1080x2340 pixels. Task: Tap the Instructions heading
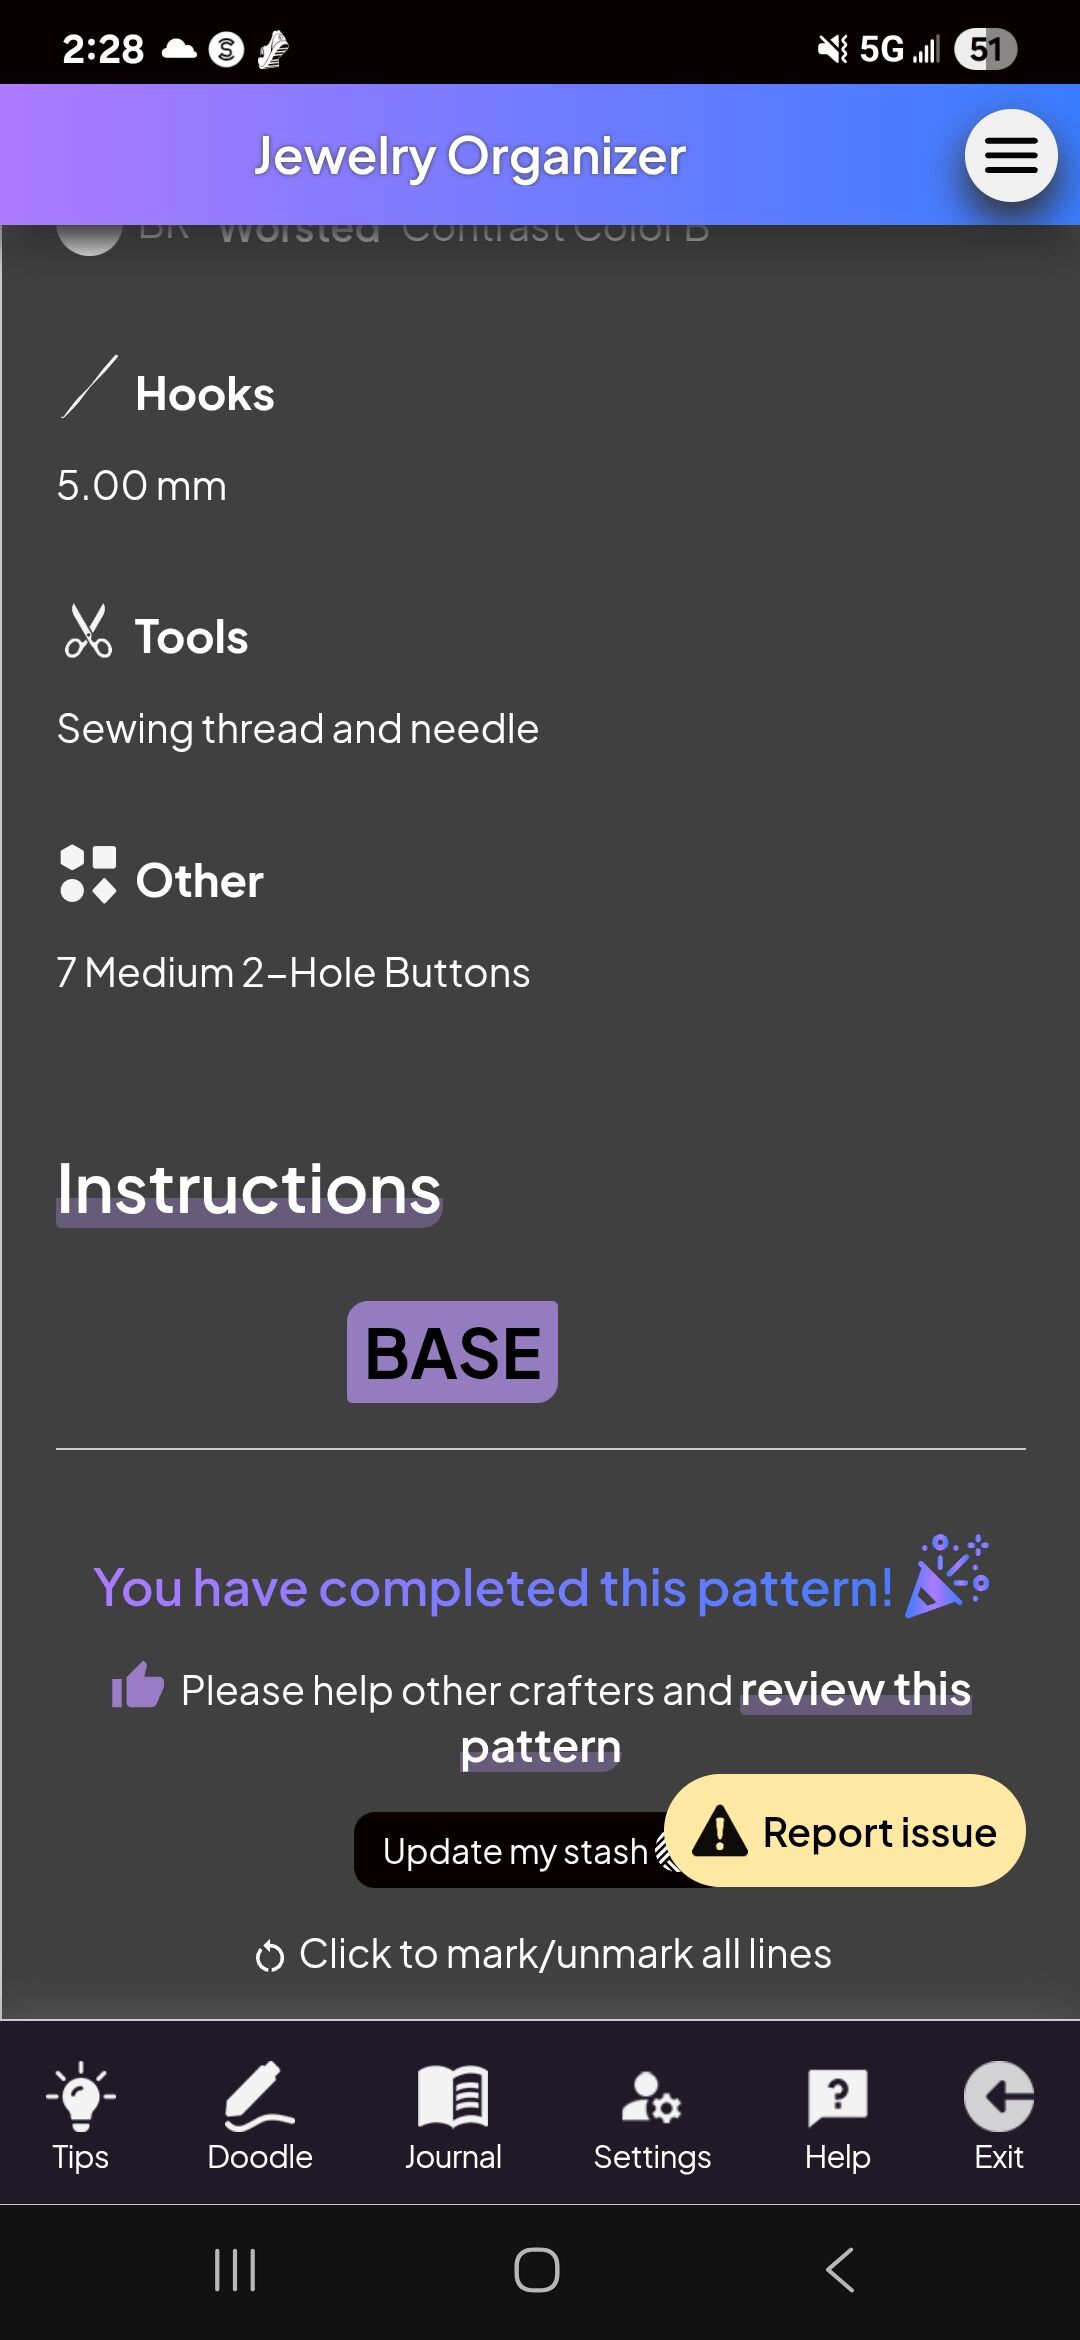pos(249,1190)
